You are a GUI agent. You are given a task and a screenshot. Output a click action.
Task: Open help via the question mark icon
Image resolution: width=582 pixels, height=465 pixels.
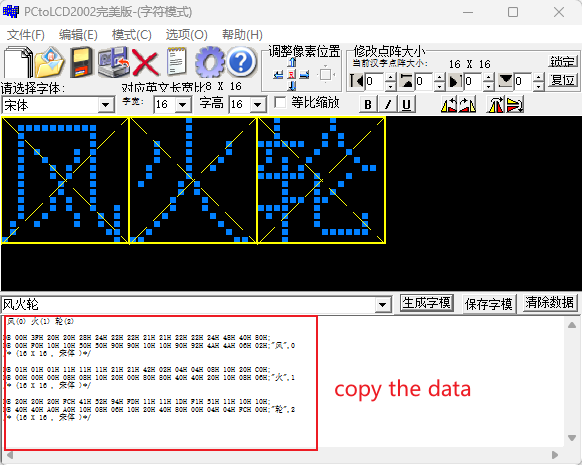click(241, 62)
